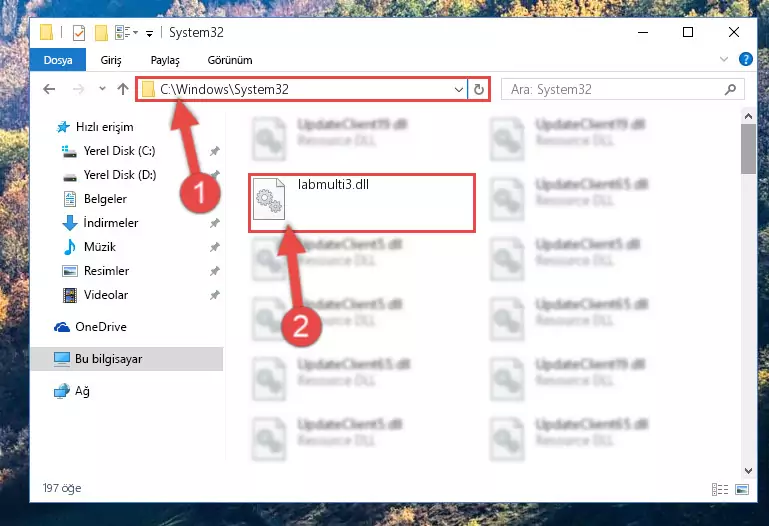Image resolution: width=769 pixels, height=526 pixels.
Task: Go up one folder level
Action: tap(123, 89)
